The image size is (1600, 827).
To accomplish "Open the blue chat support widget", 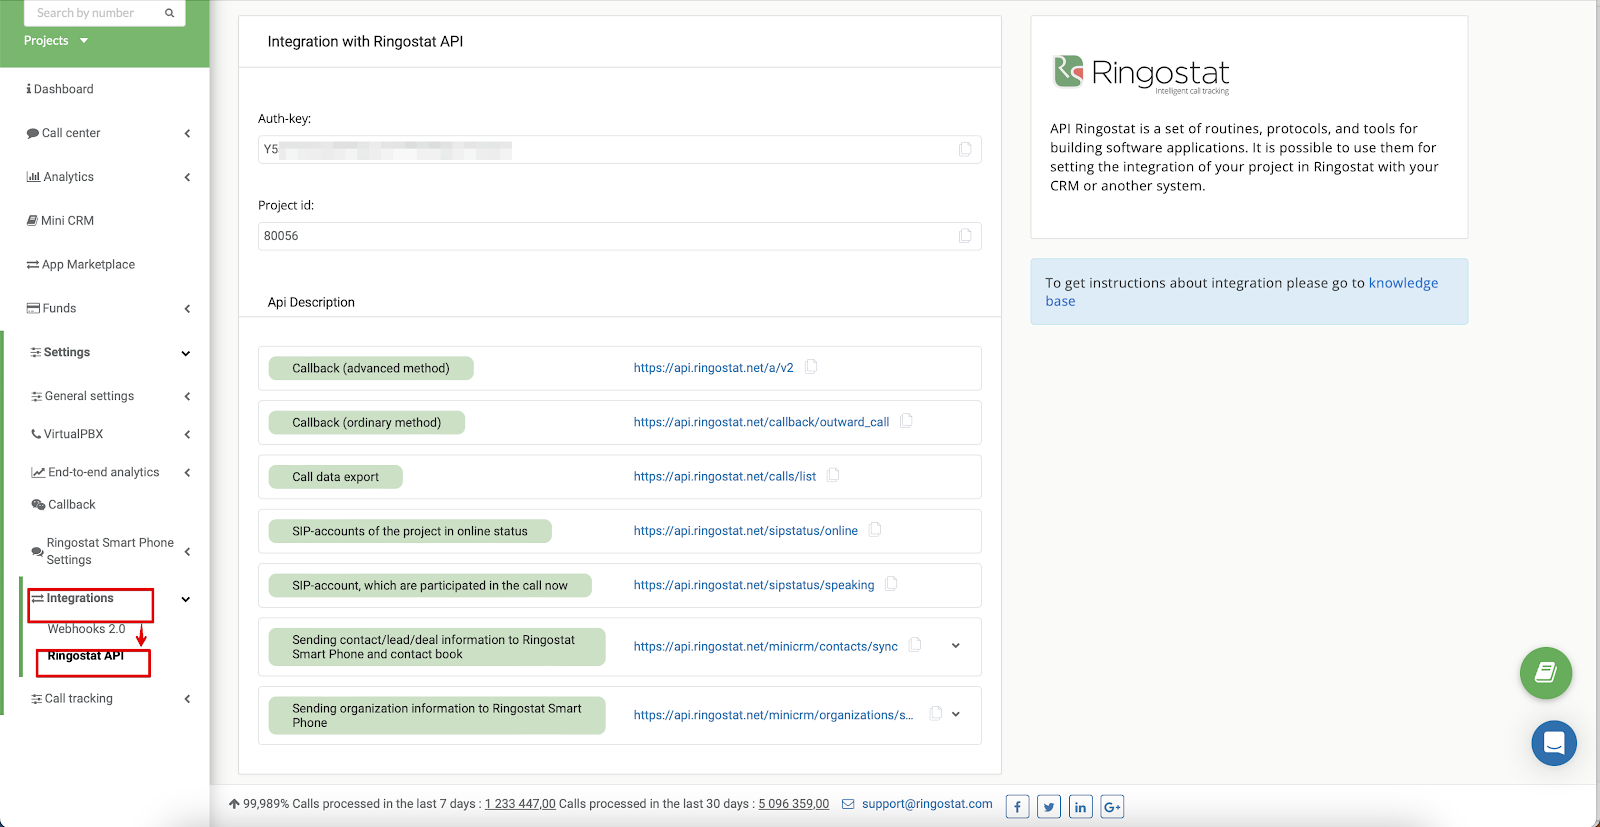I will 1554,743.
